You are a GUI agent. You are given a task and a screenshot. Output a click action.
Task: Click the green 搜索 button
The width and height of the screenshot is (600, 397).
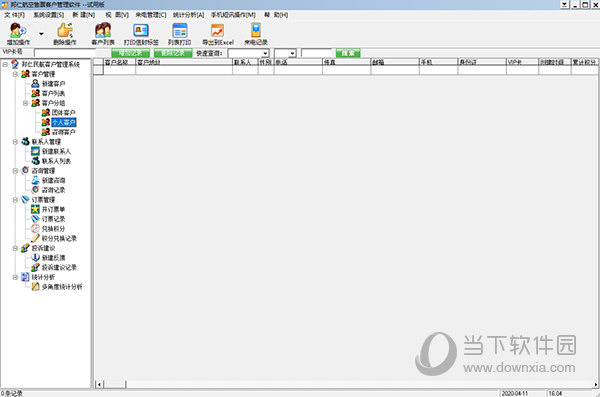click(348, 53)
